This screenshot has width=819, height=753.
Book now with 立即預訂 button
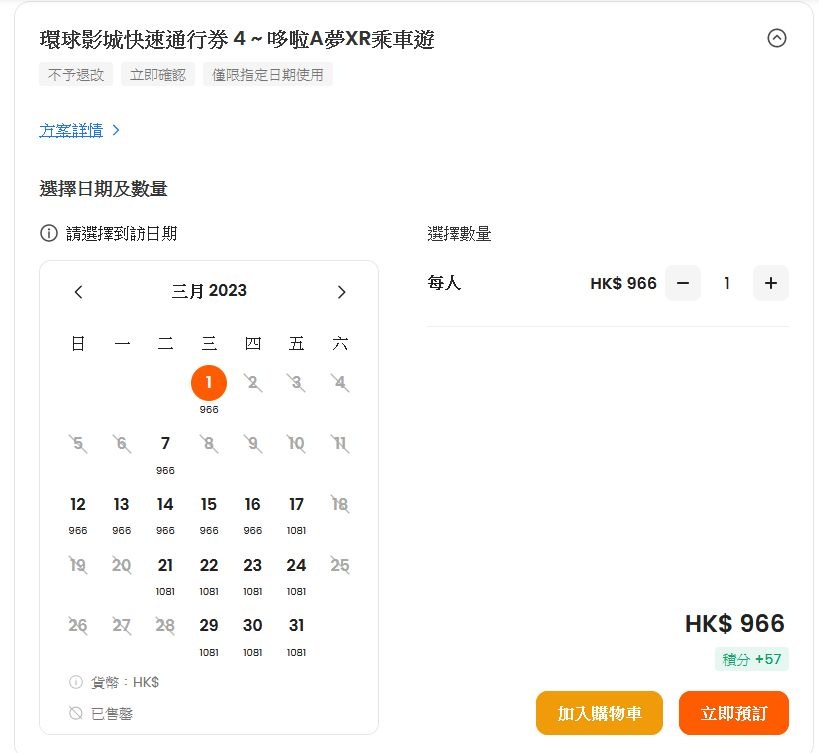(733, 713)
